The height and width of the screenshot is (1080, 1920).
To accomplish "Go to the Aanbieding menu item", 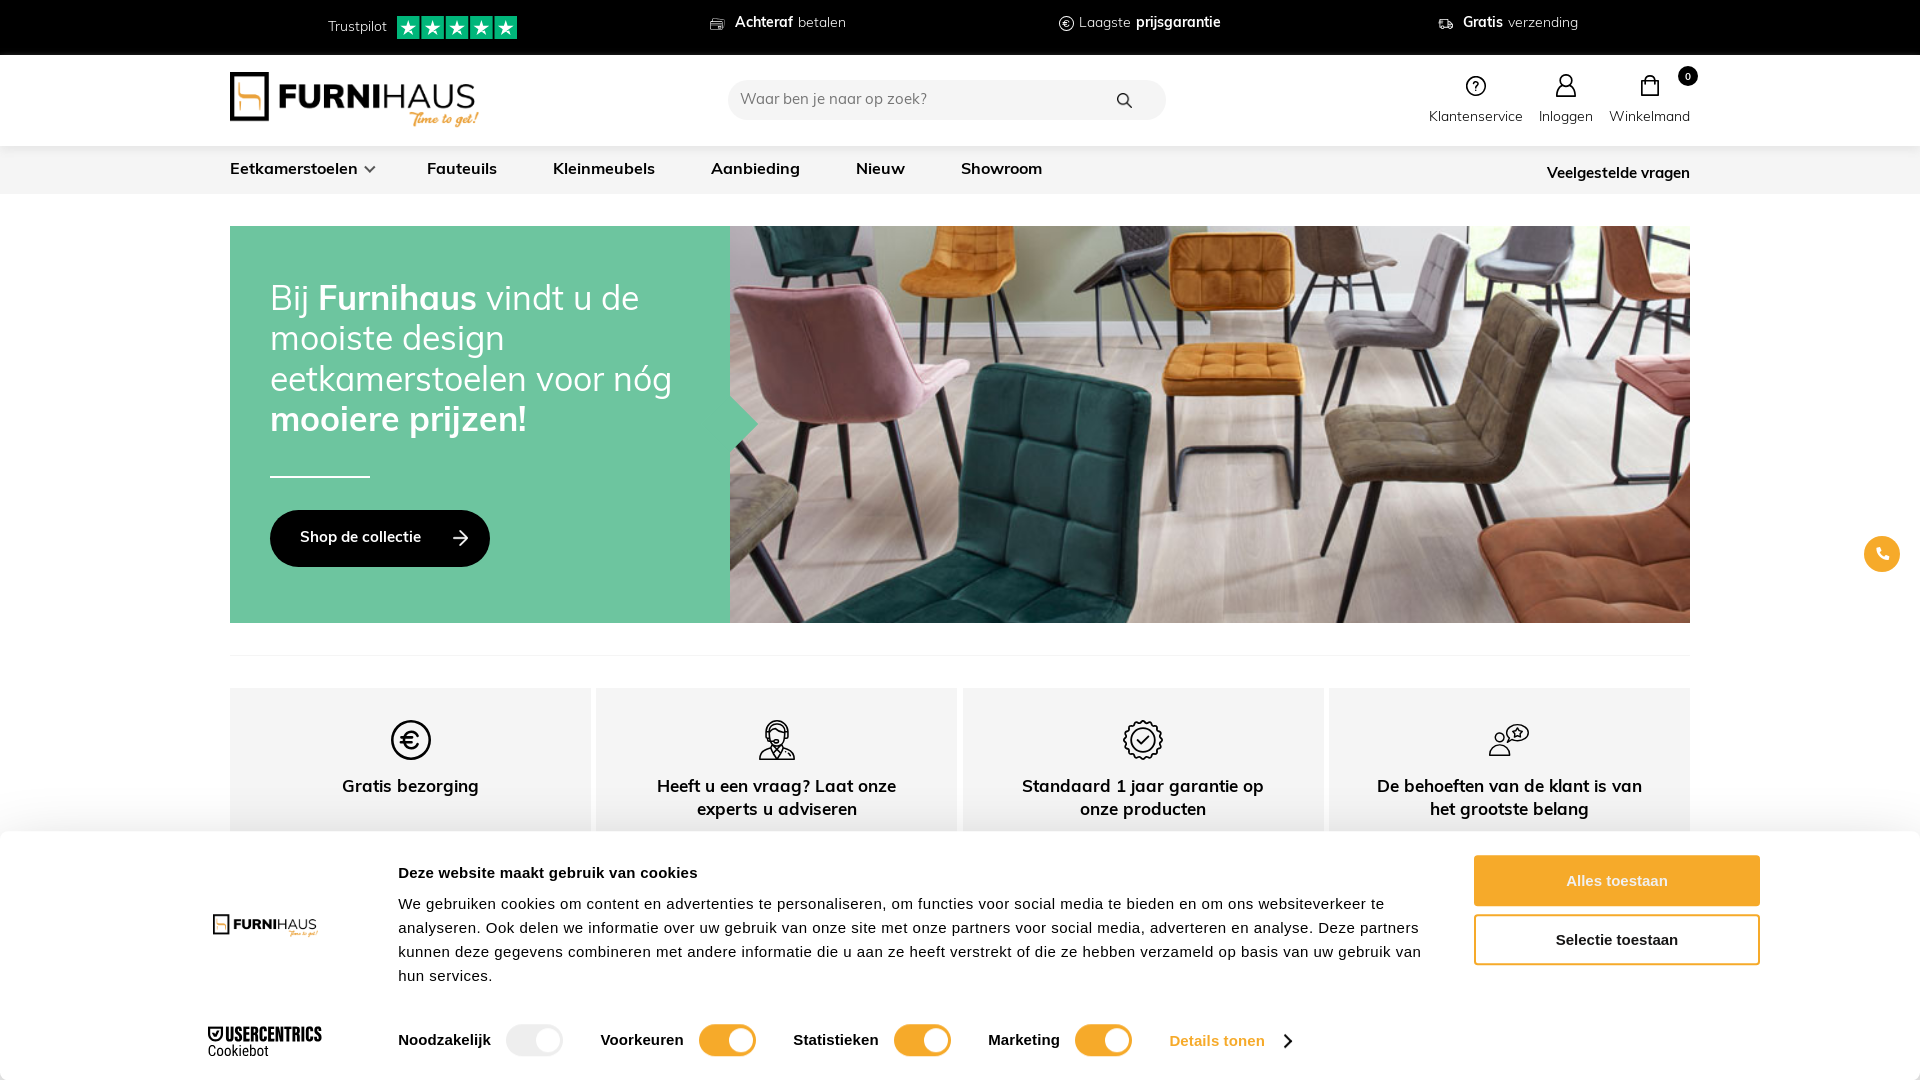I will click(x=755, y=169).
